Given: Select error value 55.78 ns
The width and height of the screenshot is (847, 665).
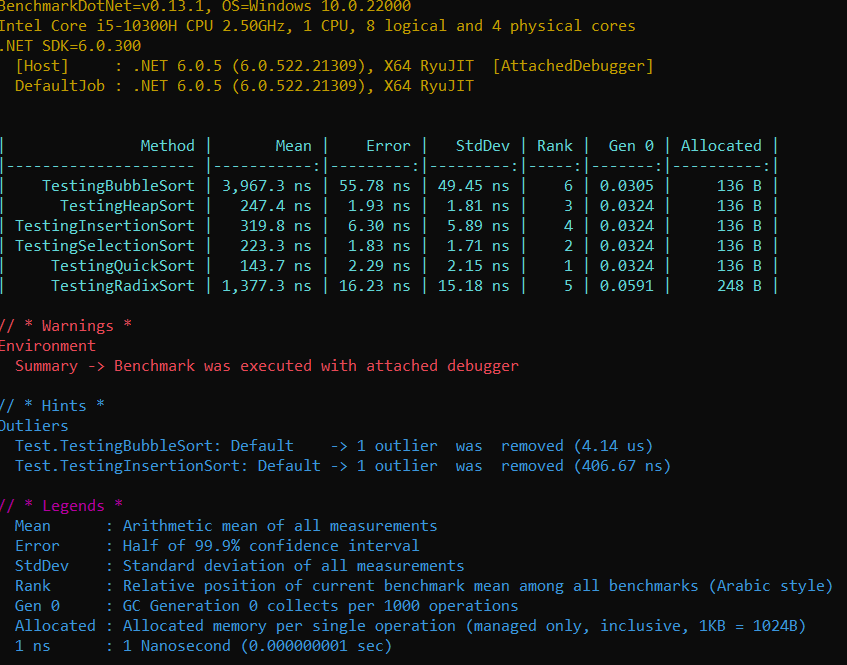Looking at the screenshot, I should pos(375,186).
